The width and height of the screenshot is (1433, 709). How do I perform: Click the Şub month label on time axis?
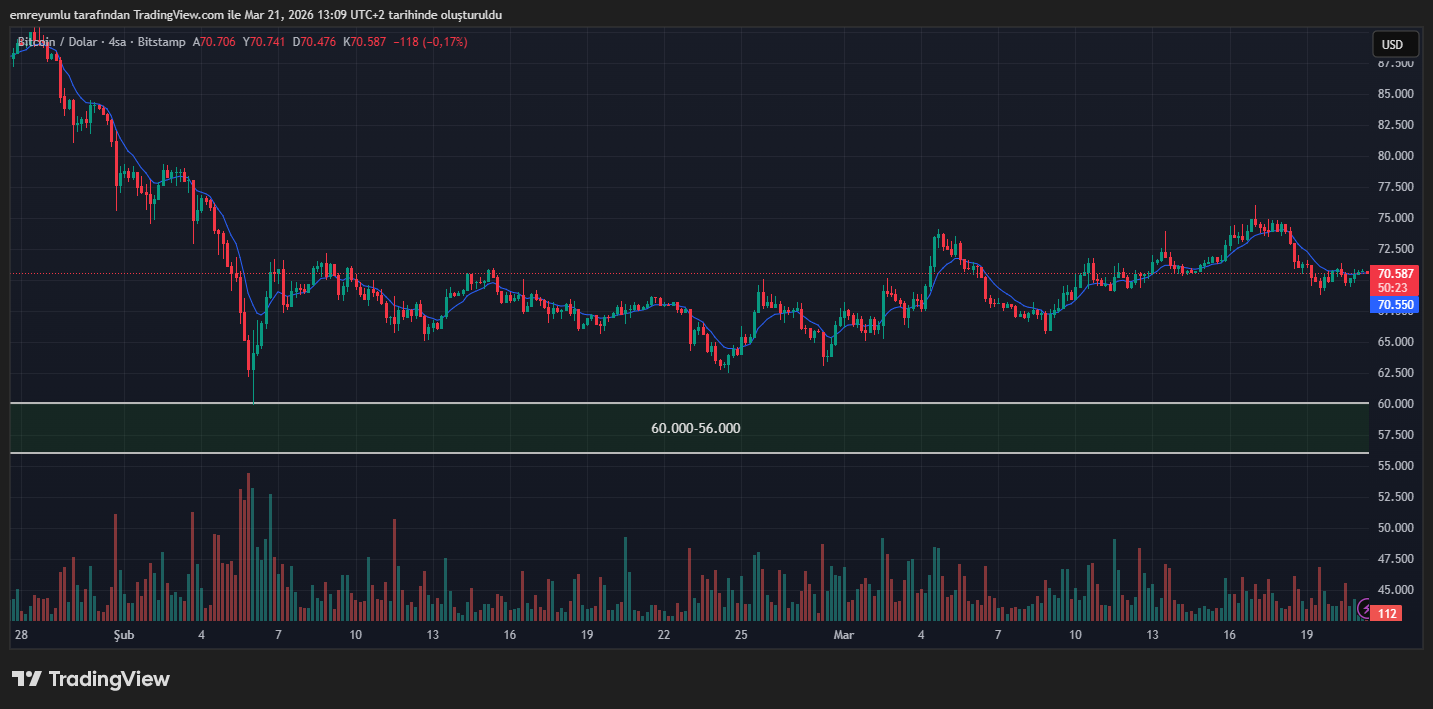(x=123, y=635)
